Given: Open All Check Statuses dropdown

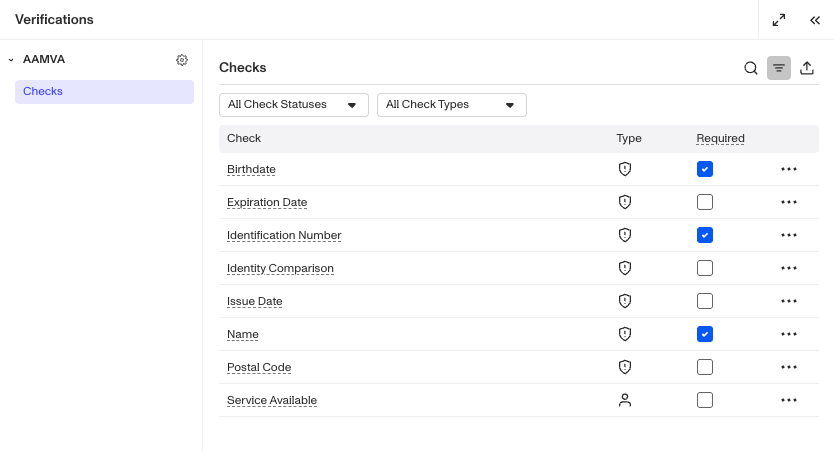Looking at the screenshot, I should point(294,105).
